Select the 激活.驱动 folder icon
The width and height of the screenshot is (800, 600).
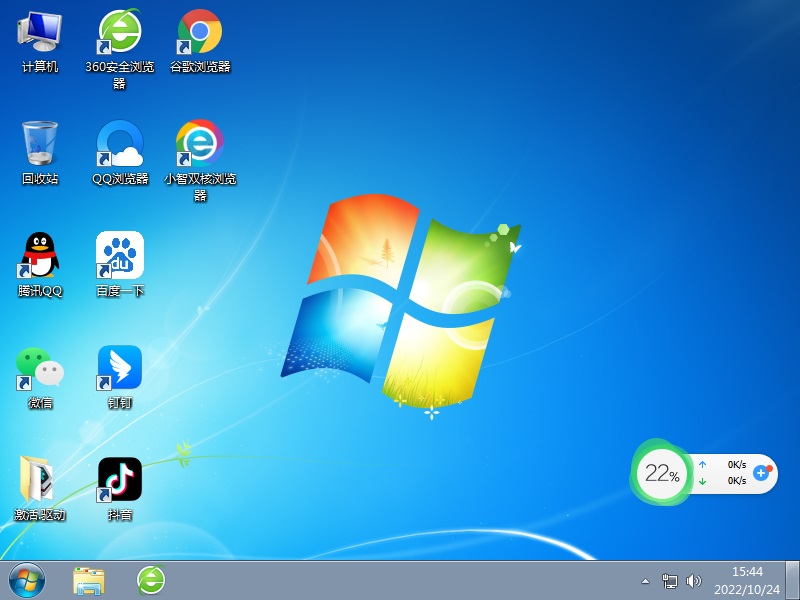(40, 489)
